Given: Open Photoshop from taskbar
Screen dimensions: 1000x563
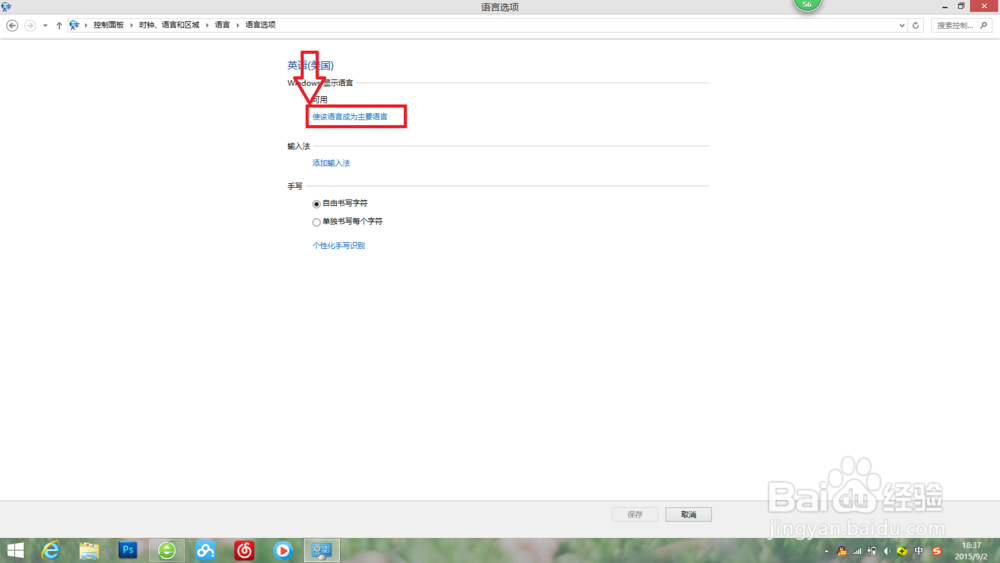Looking at the screenshot, I should (128, 550).
